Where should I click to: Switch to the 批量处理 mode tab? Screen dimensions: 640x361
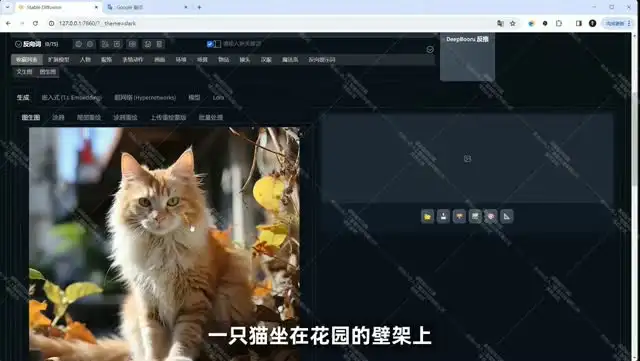click(x=211, y=118)
